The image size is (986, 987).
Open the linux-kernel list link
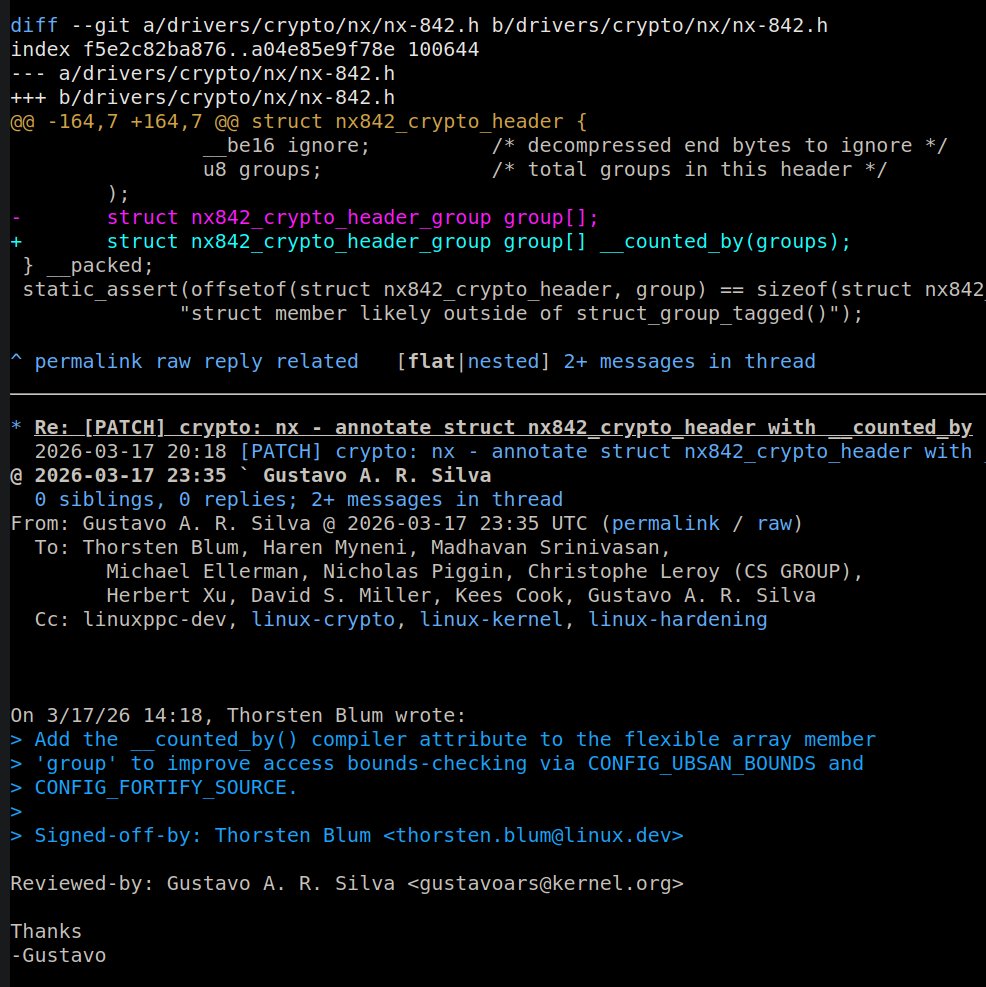(491, 619)
